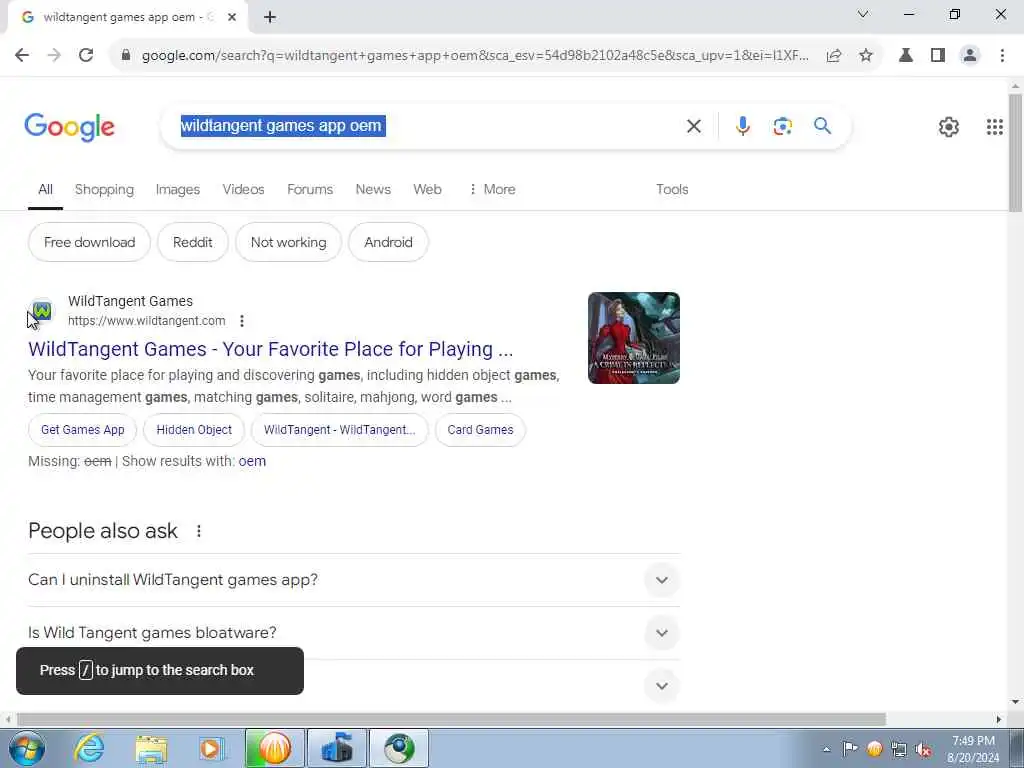The image size is (1024, 768).
Task: Show results with oem link
Action: [x=252, y=461]
